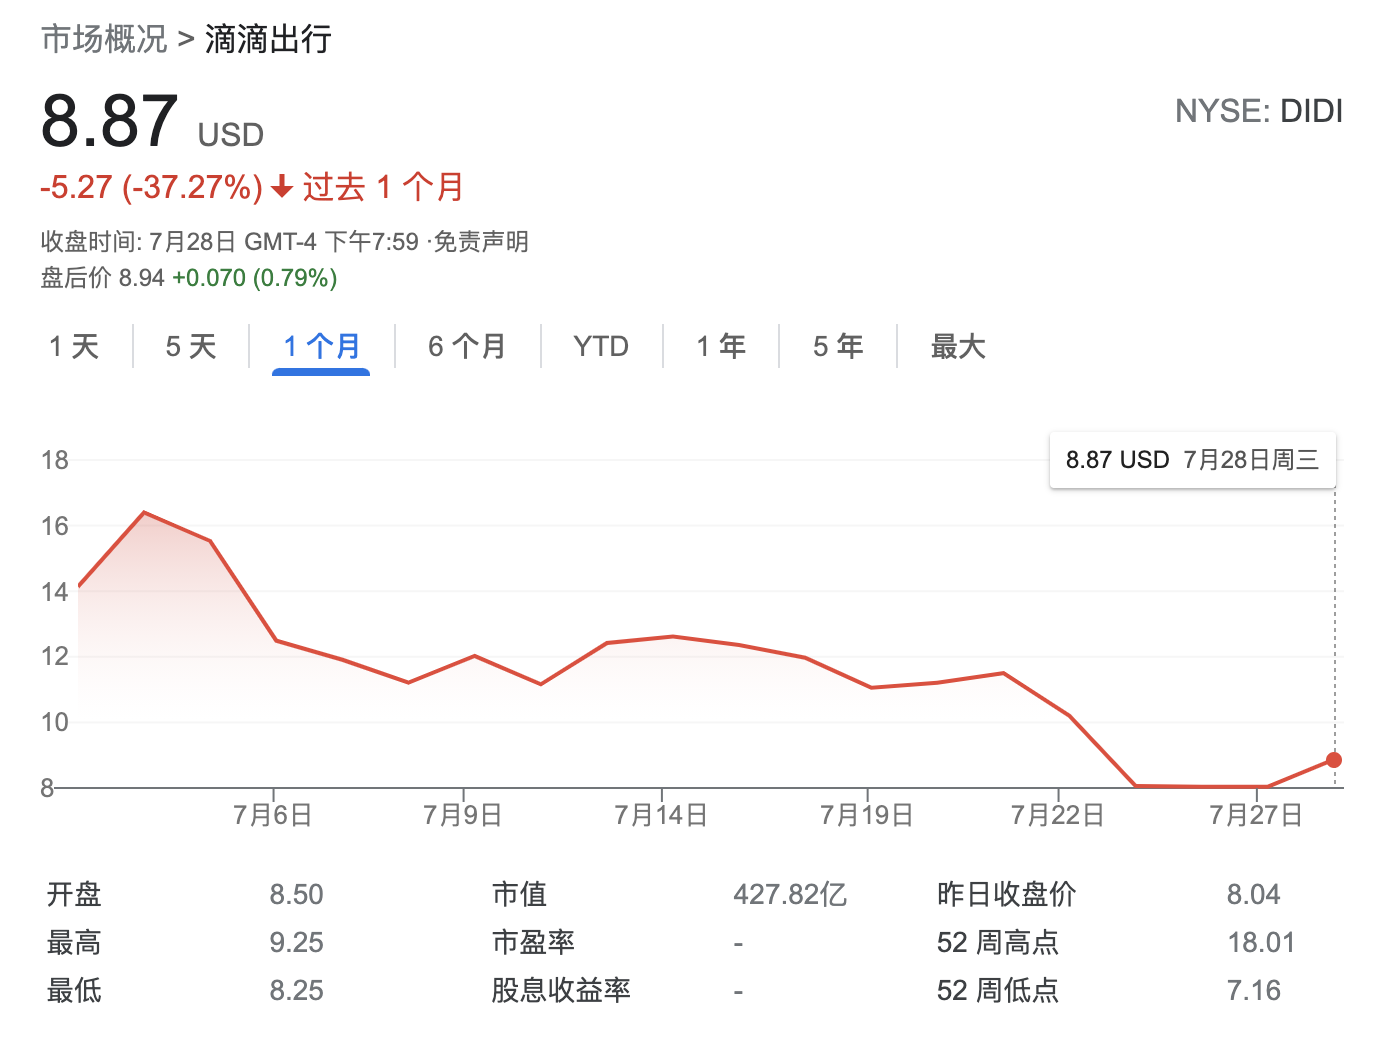Switch chart to YTD range

pyautogui.click(x=601, y=347)
